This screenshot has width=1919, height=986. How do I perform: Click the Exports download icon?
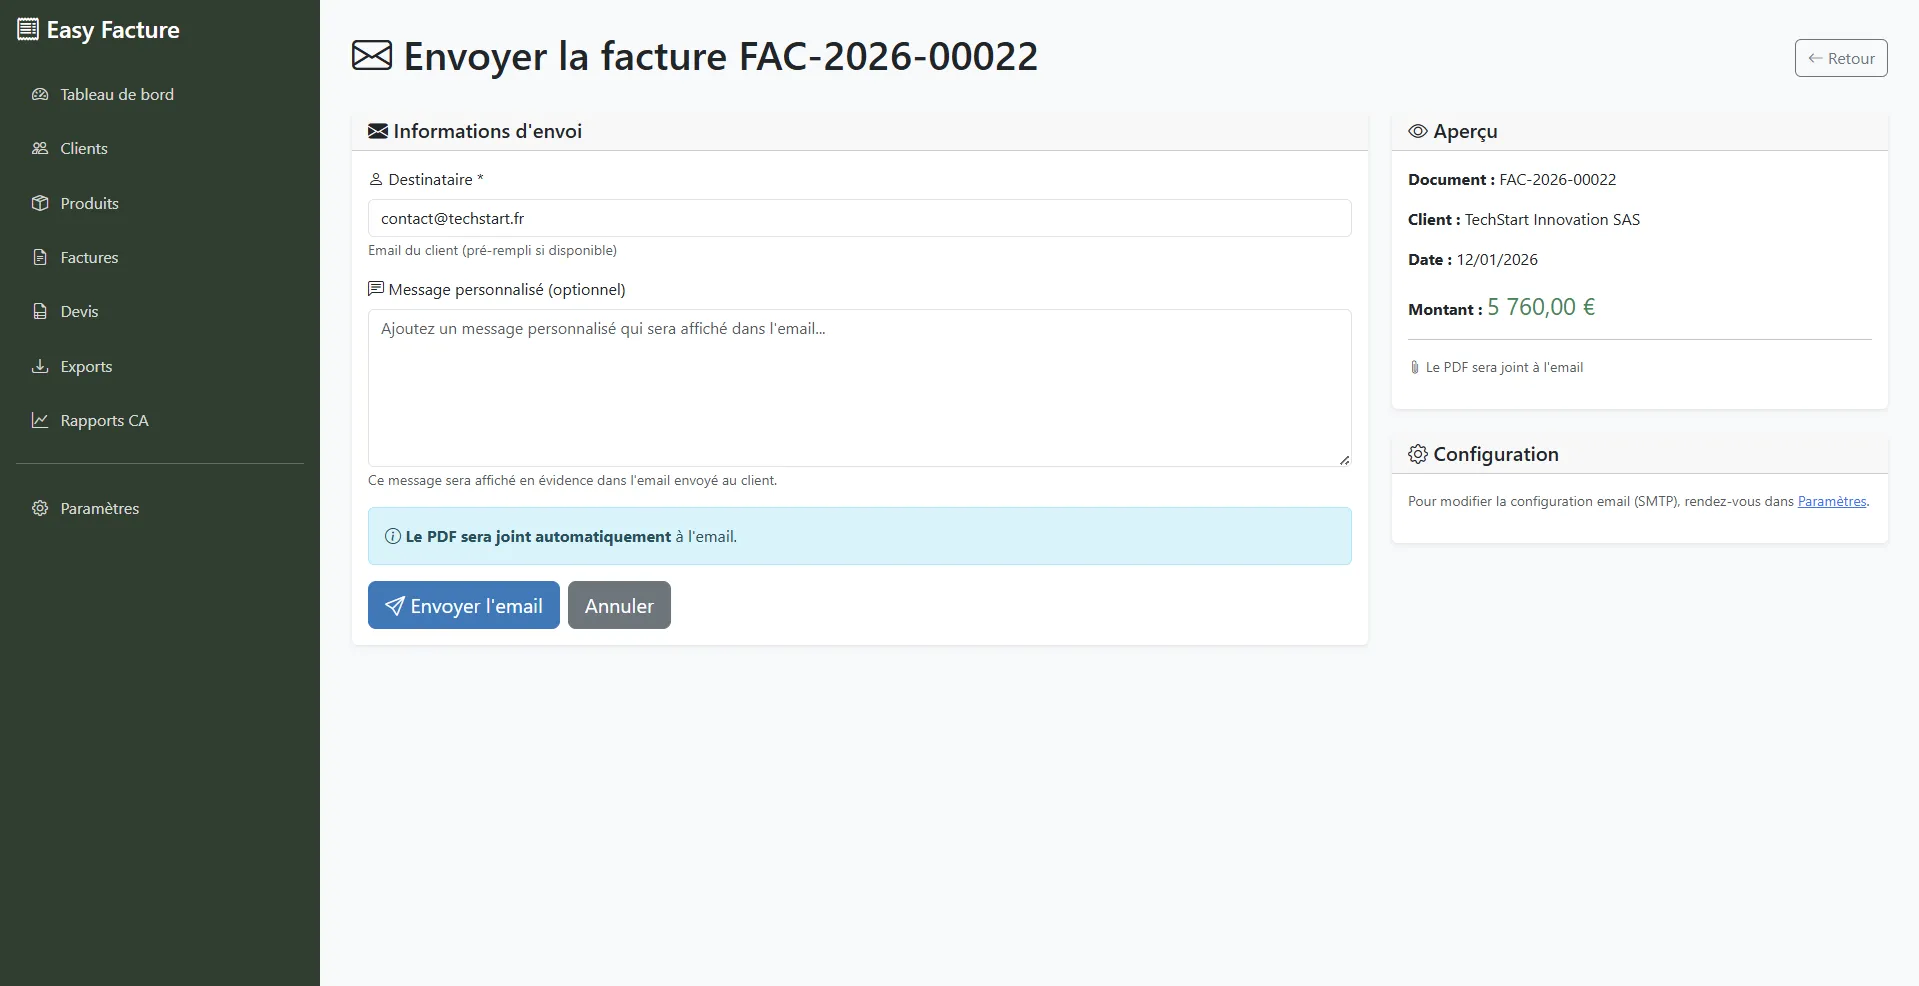pos(40,367)
